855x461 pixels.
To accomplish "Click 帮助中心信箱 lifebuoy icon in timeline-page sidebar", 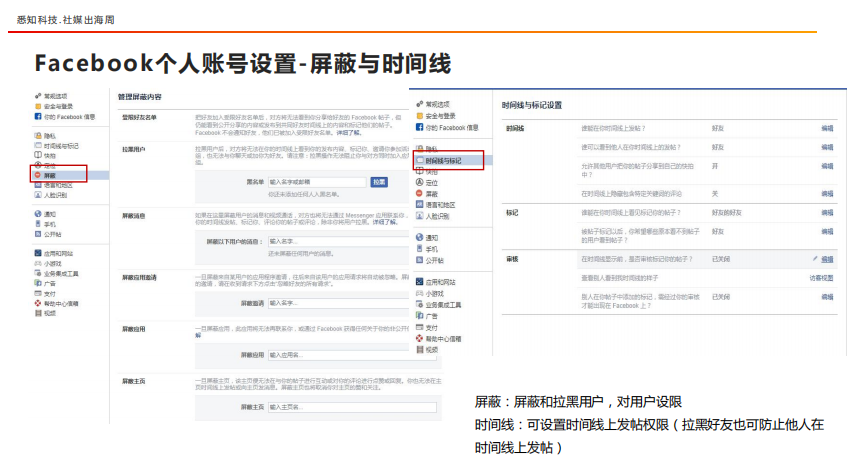I will (419, 338).
